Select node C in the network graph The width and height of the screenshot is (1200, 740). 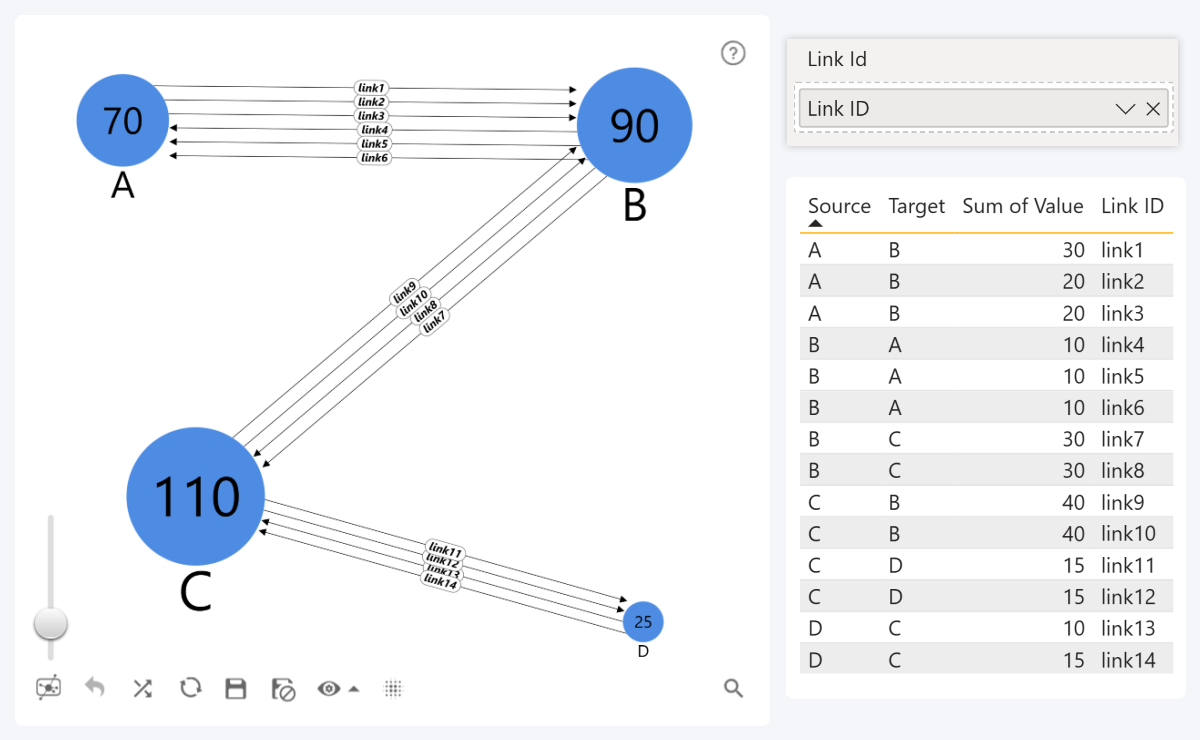coord(194,495)
